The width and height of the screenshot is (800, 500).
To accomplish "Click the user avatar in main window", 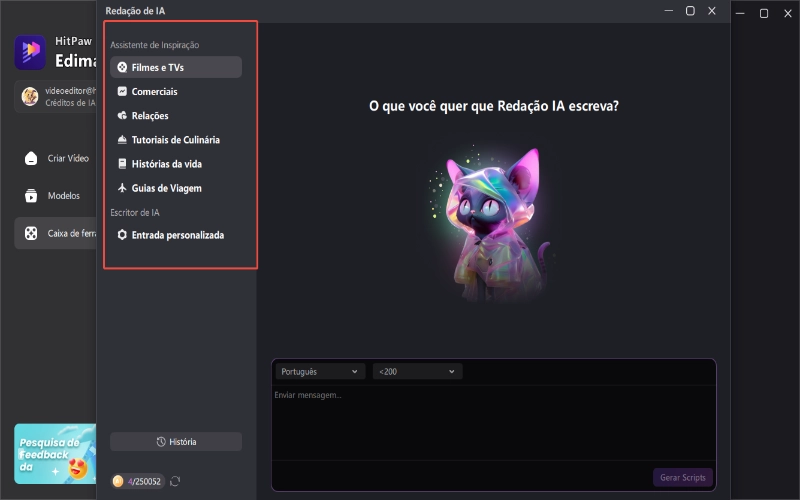I will pyautogui.click(x=30, y=96).
